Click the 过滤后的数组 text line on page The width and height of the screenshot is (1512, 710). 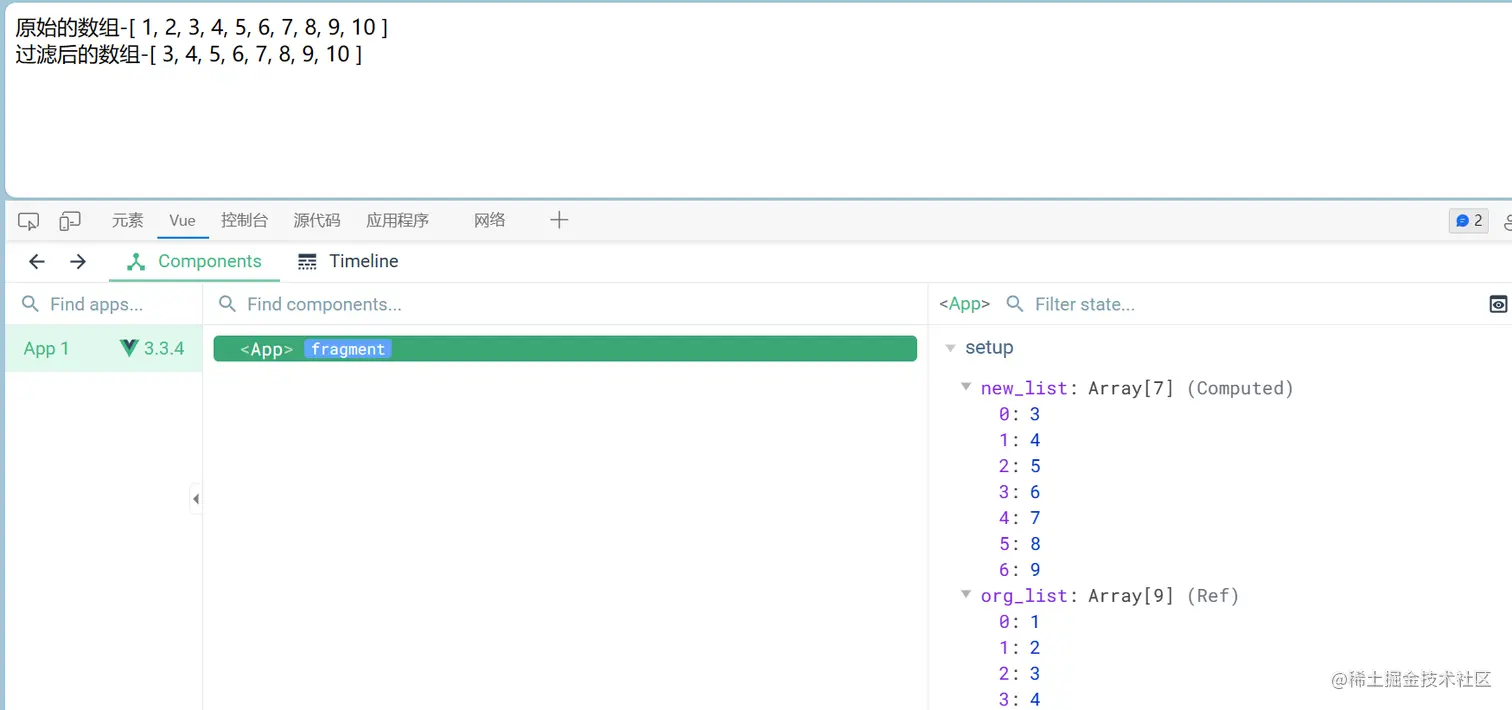188,54
